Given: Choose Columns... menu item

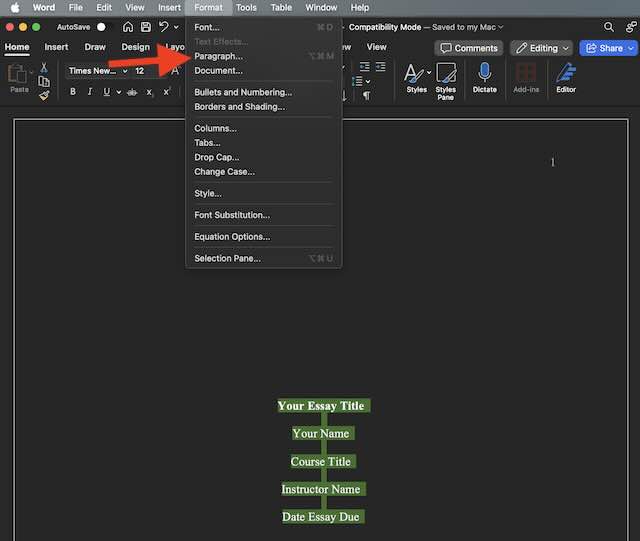Looking at the screenshot, I should (264, 128).
